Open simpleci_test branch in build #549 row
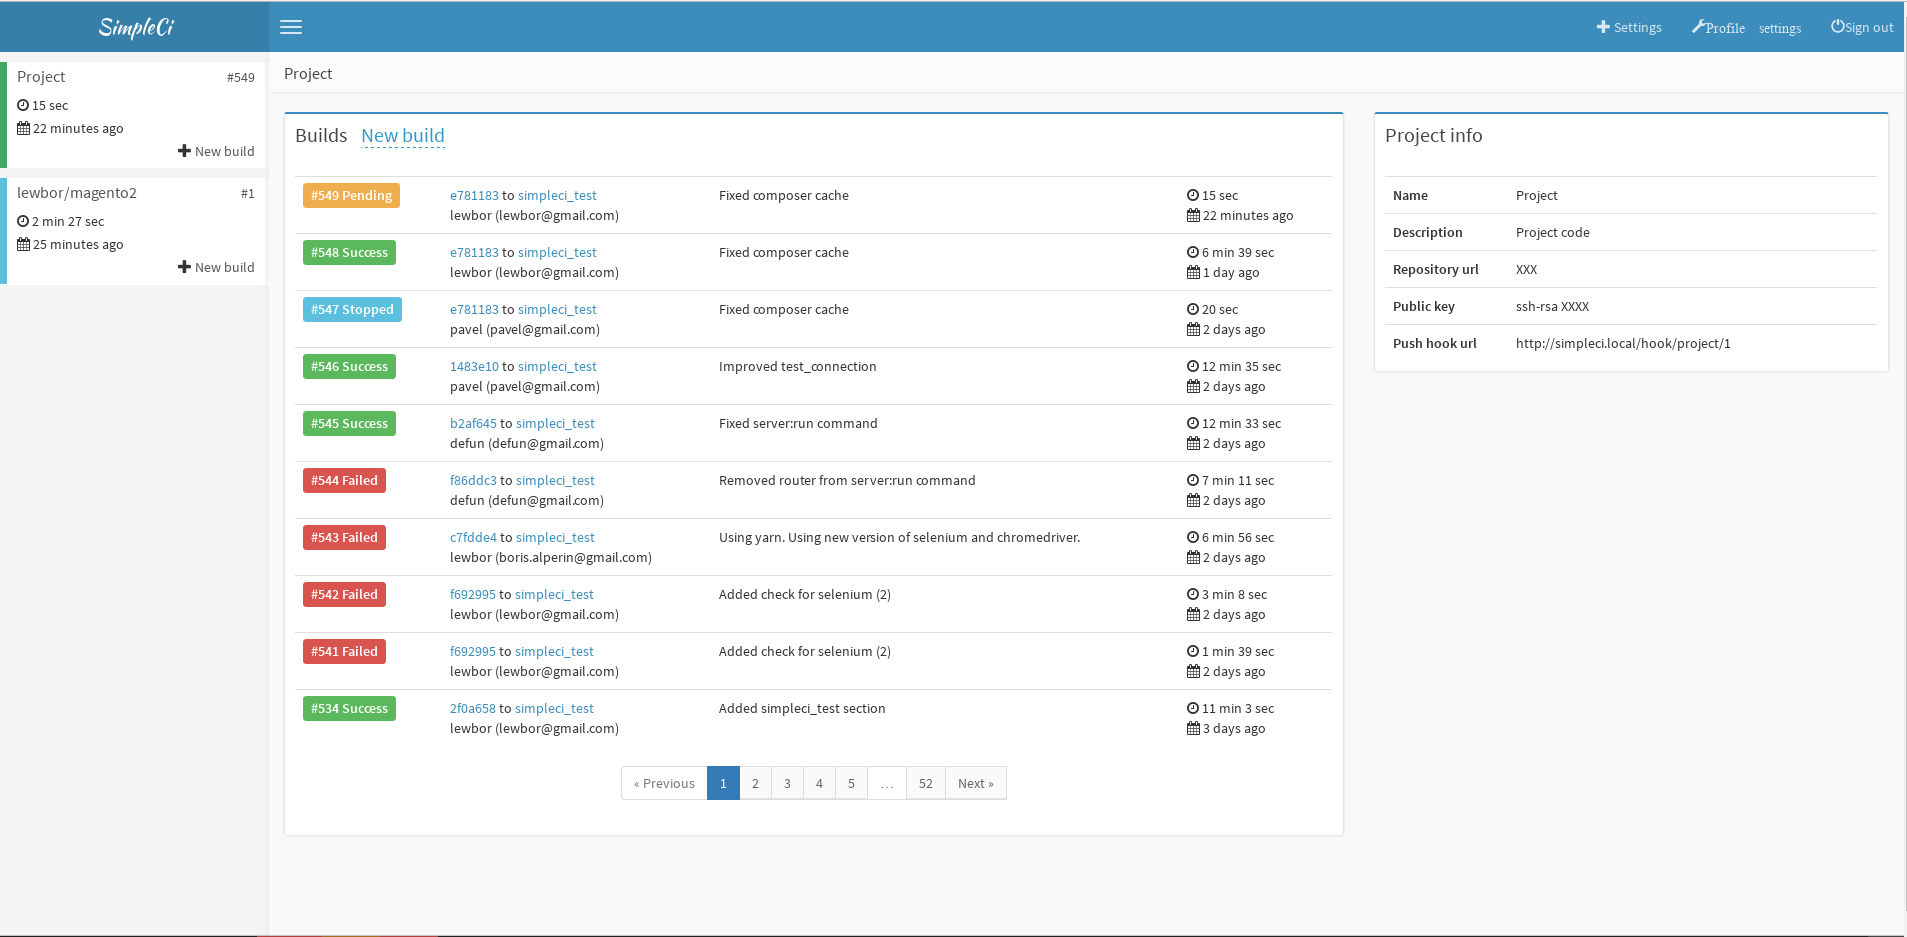Viewport: 1907px width, 937px height. pos(557,195)
